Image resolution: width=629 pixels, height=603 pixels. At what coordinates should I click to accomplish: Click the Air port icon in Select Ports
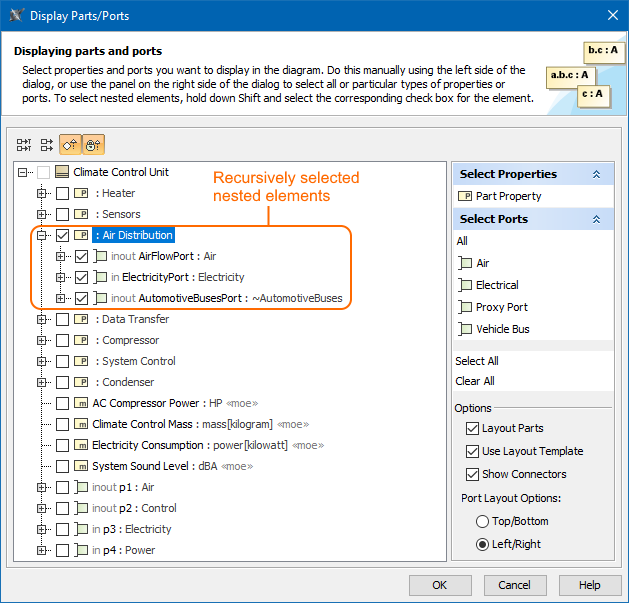[465, 263]
